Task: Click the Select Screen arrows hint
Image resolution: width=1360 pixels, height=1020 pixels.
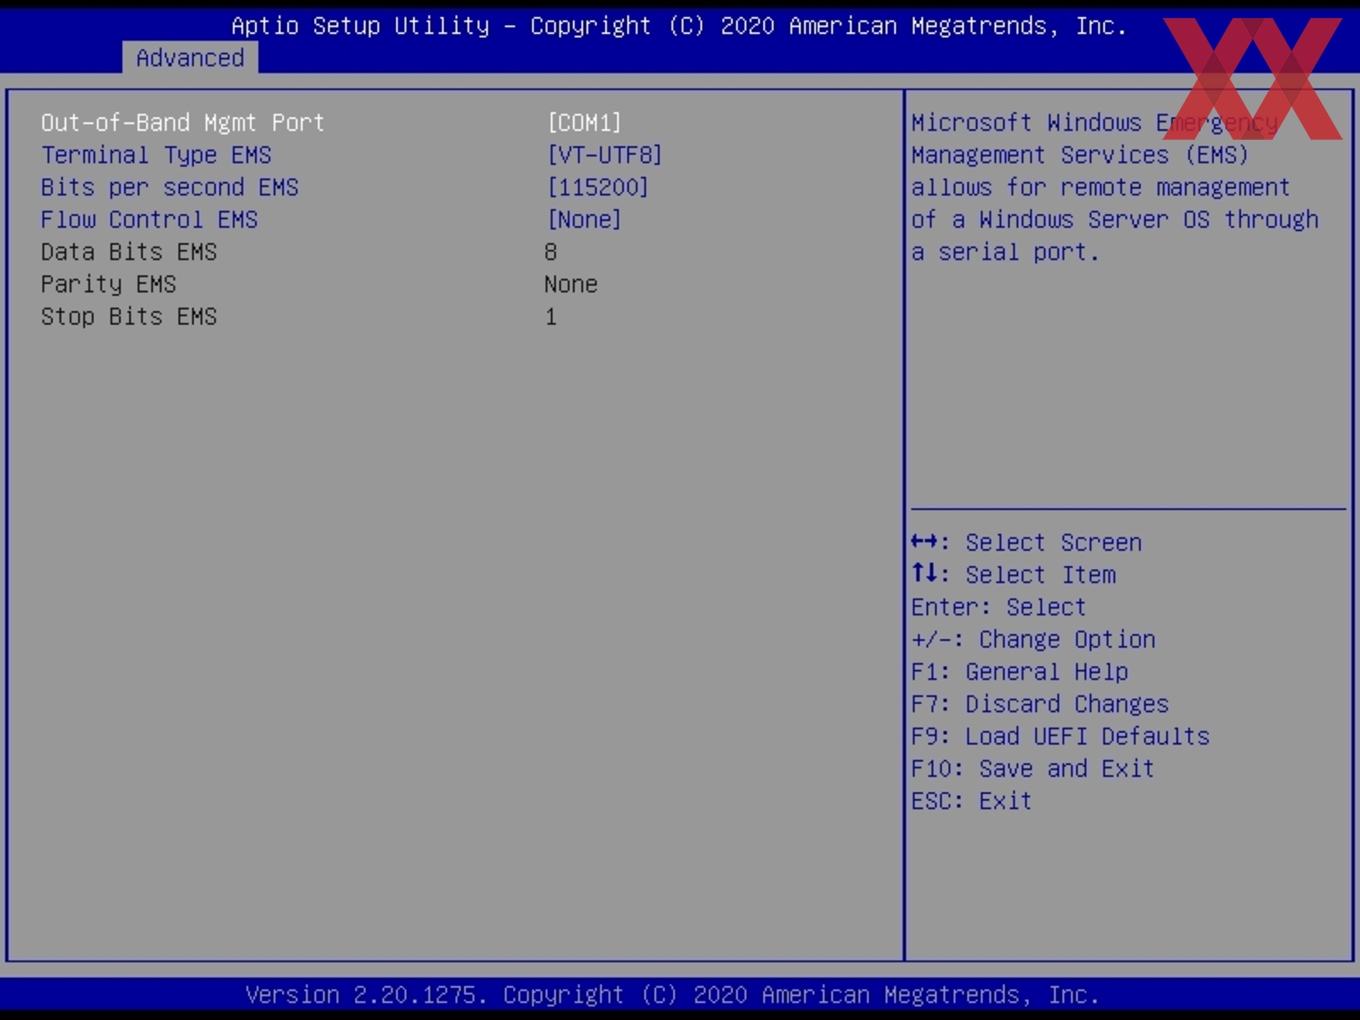Action: pos(1026,542)
